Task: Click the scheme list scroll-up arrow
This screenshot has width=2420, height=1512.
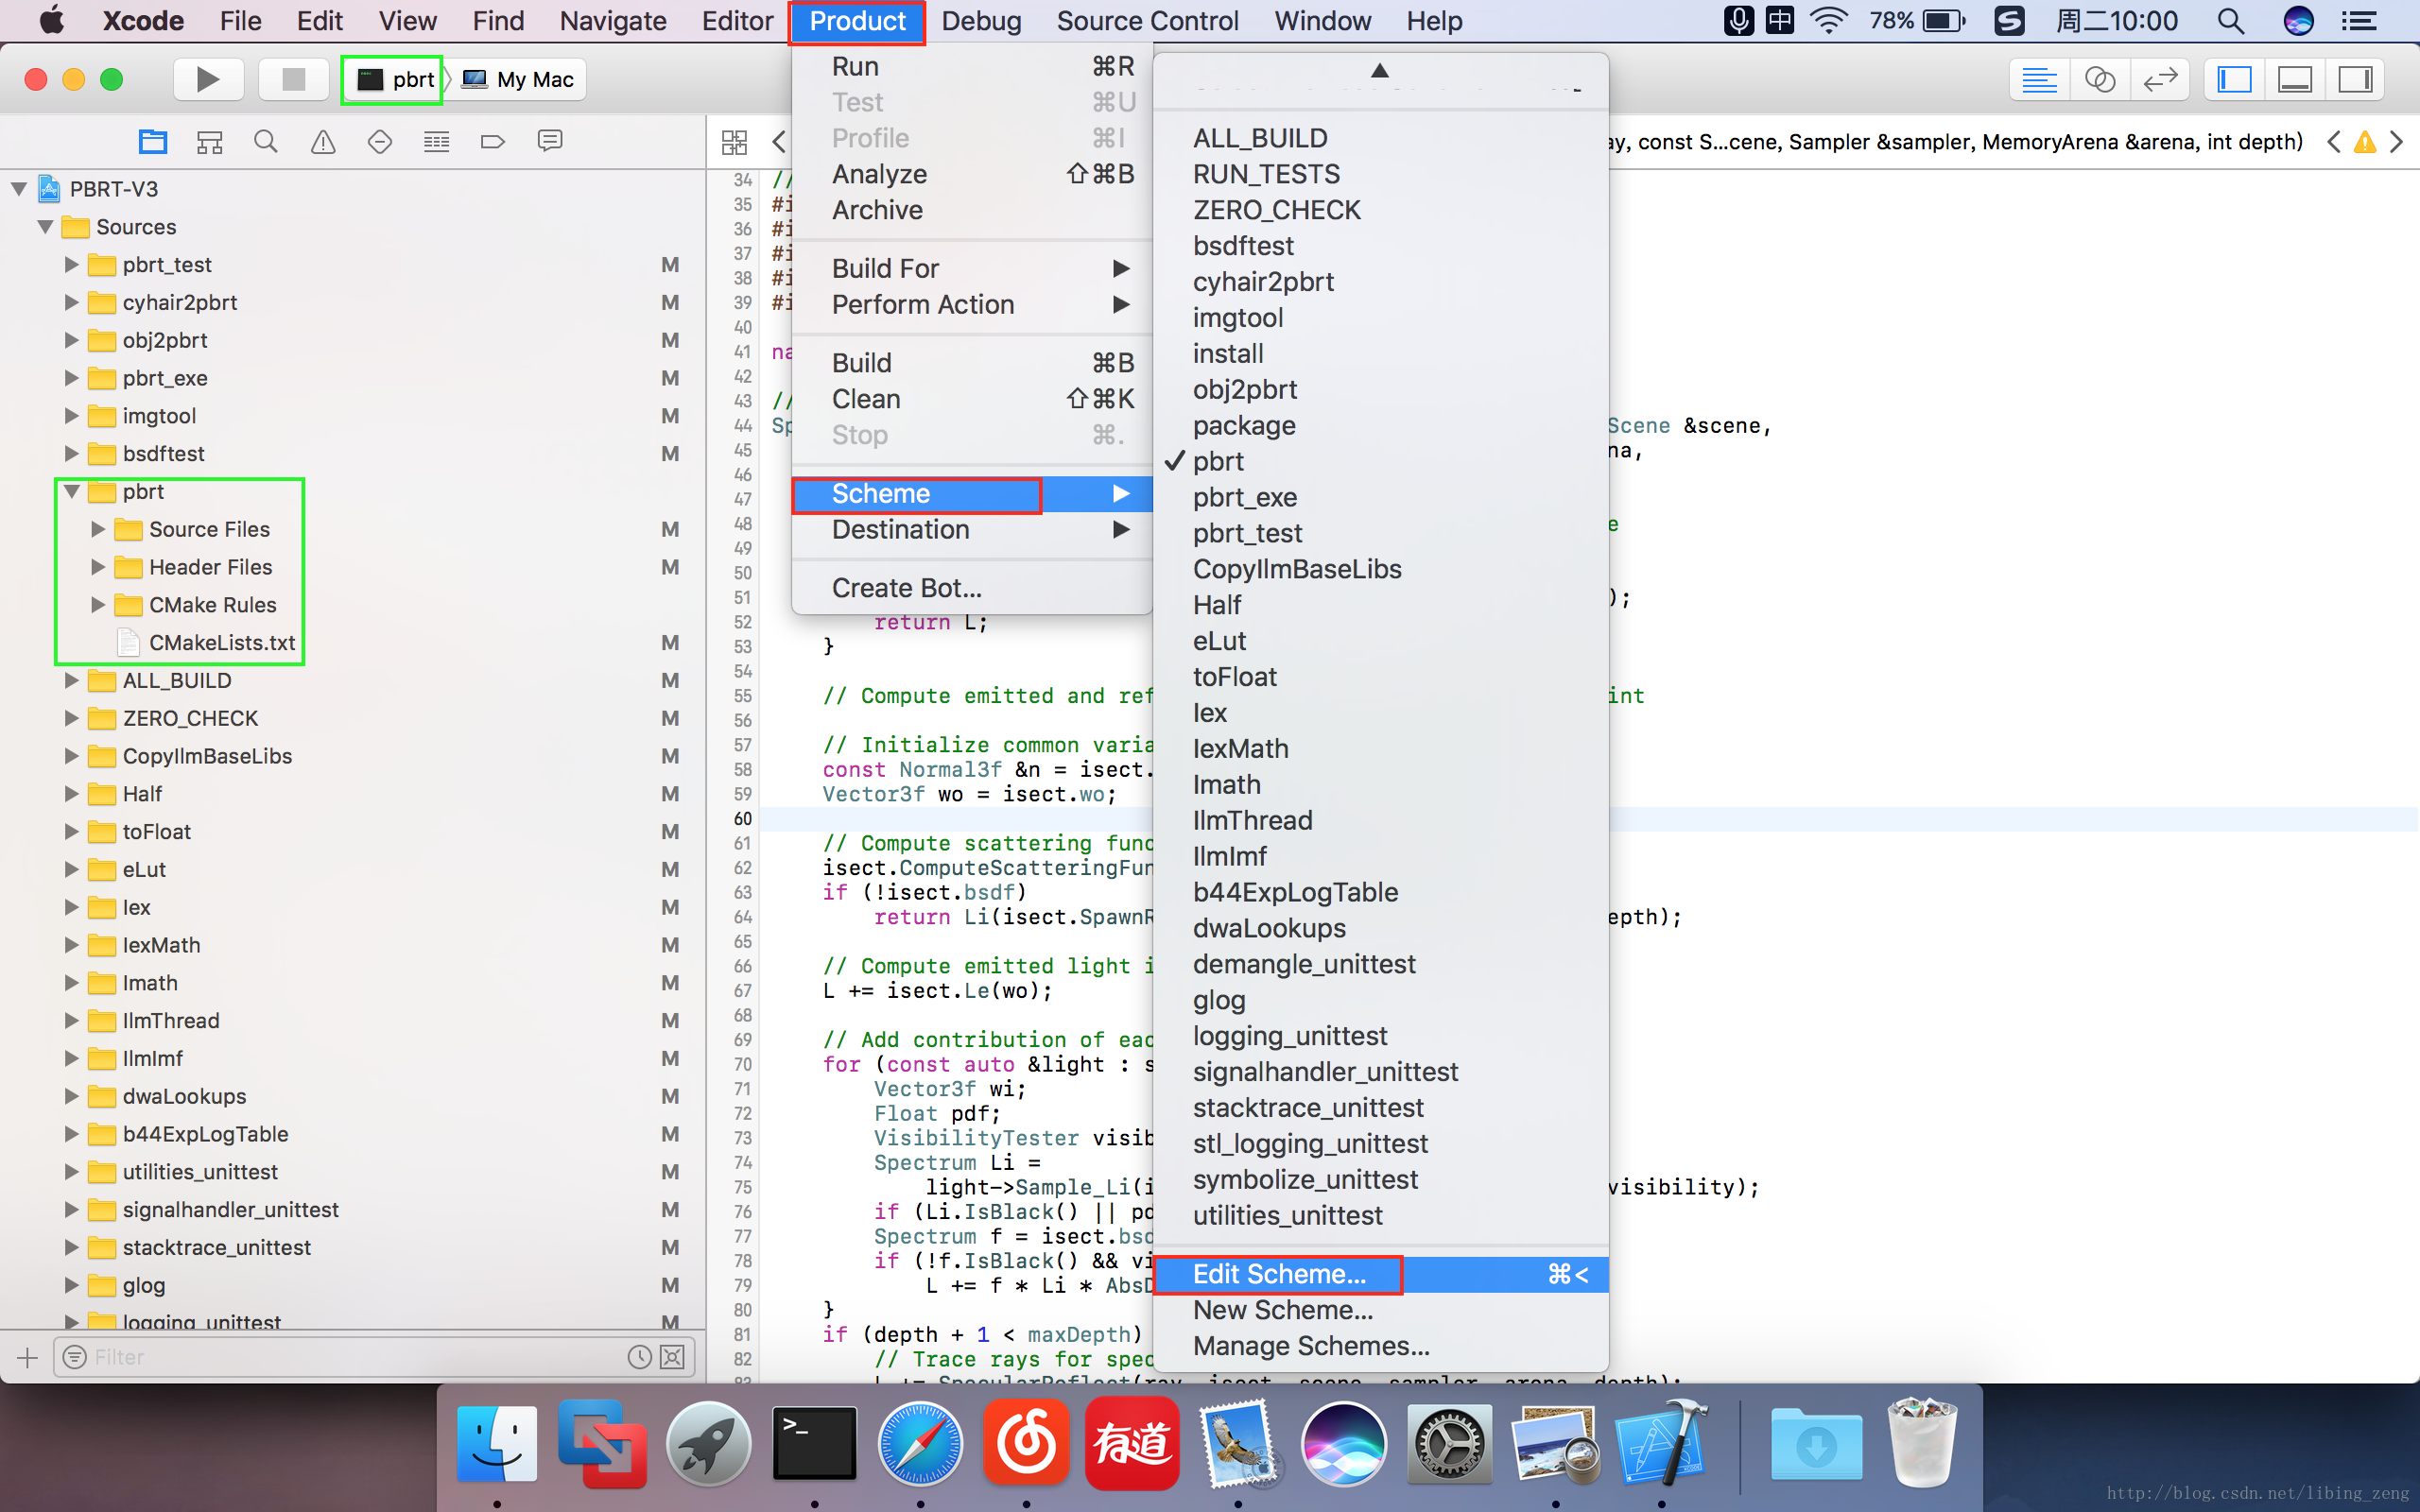Action: pyautogui.click(x=1380, y=70)
